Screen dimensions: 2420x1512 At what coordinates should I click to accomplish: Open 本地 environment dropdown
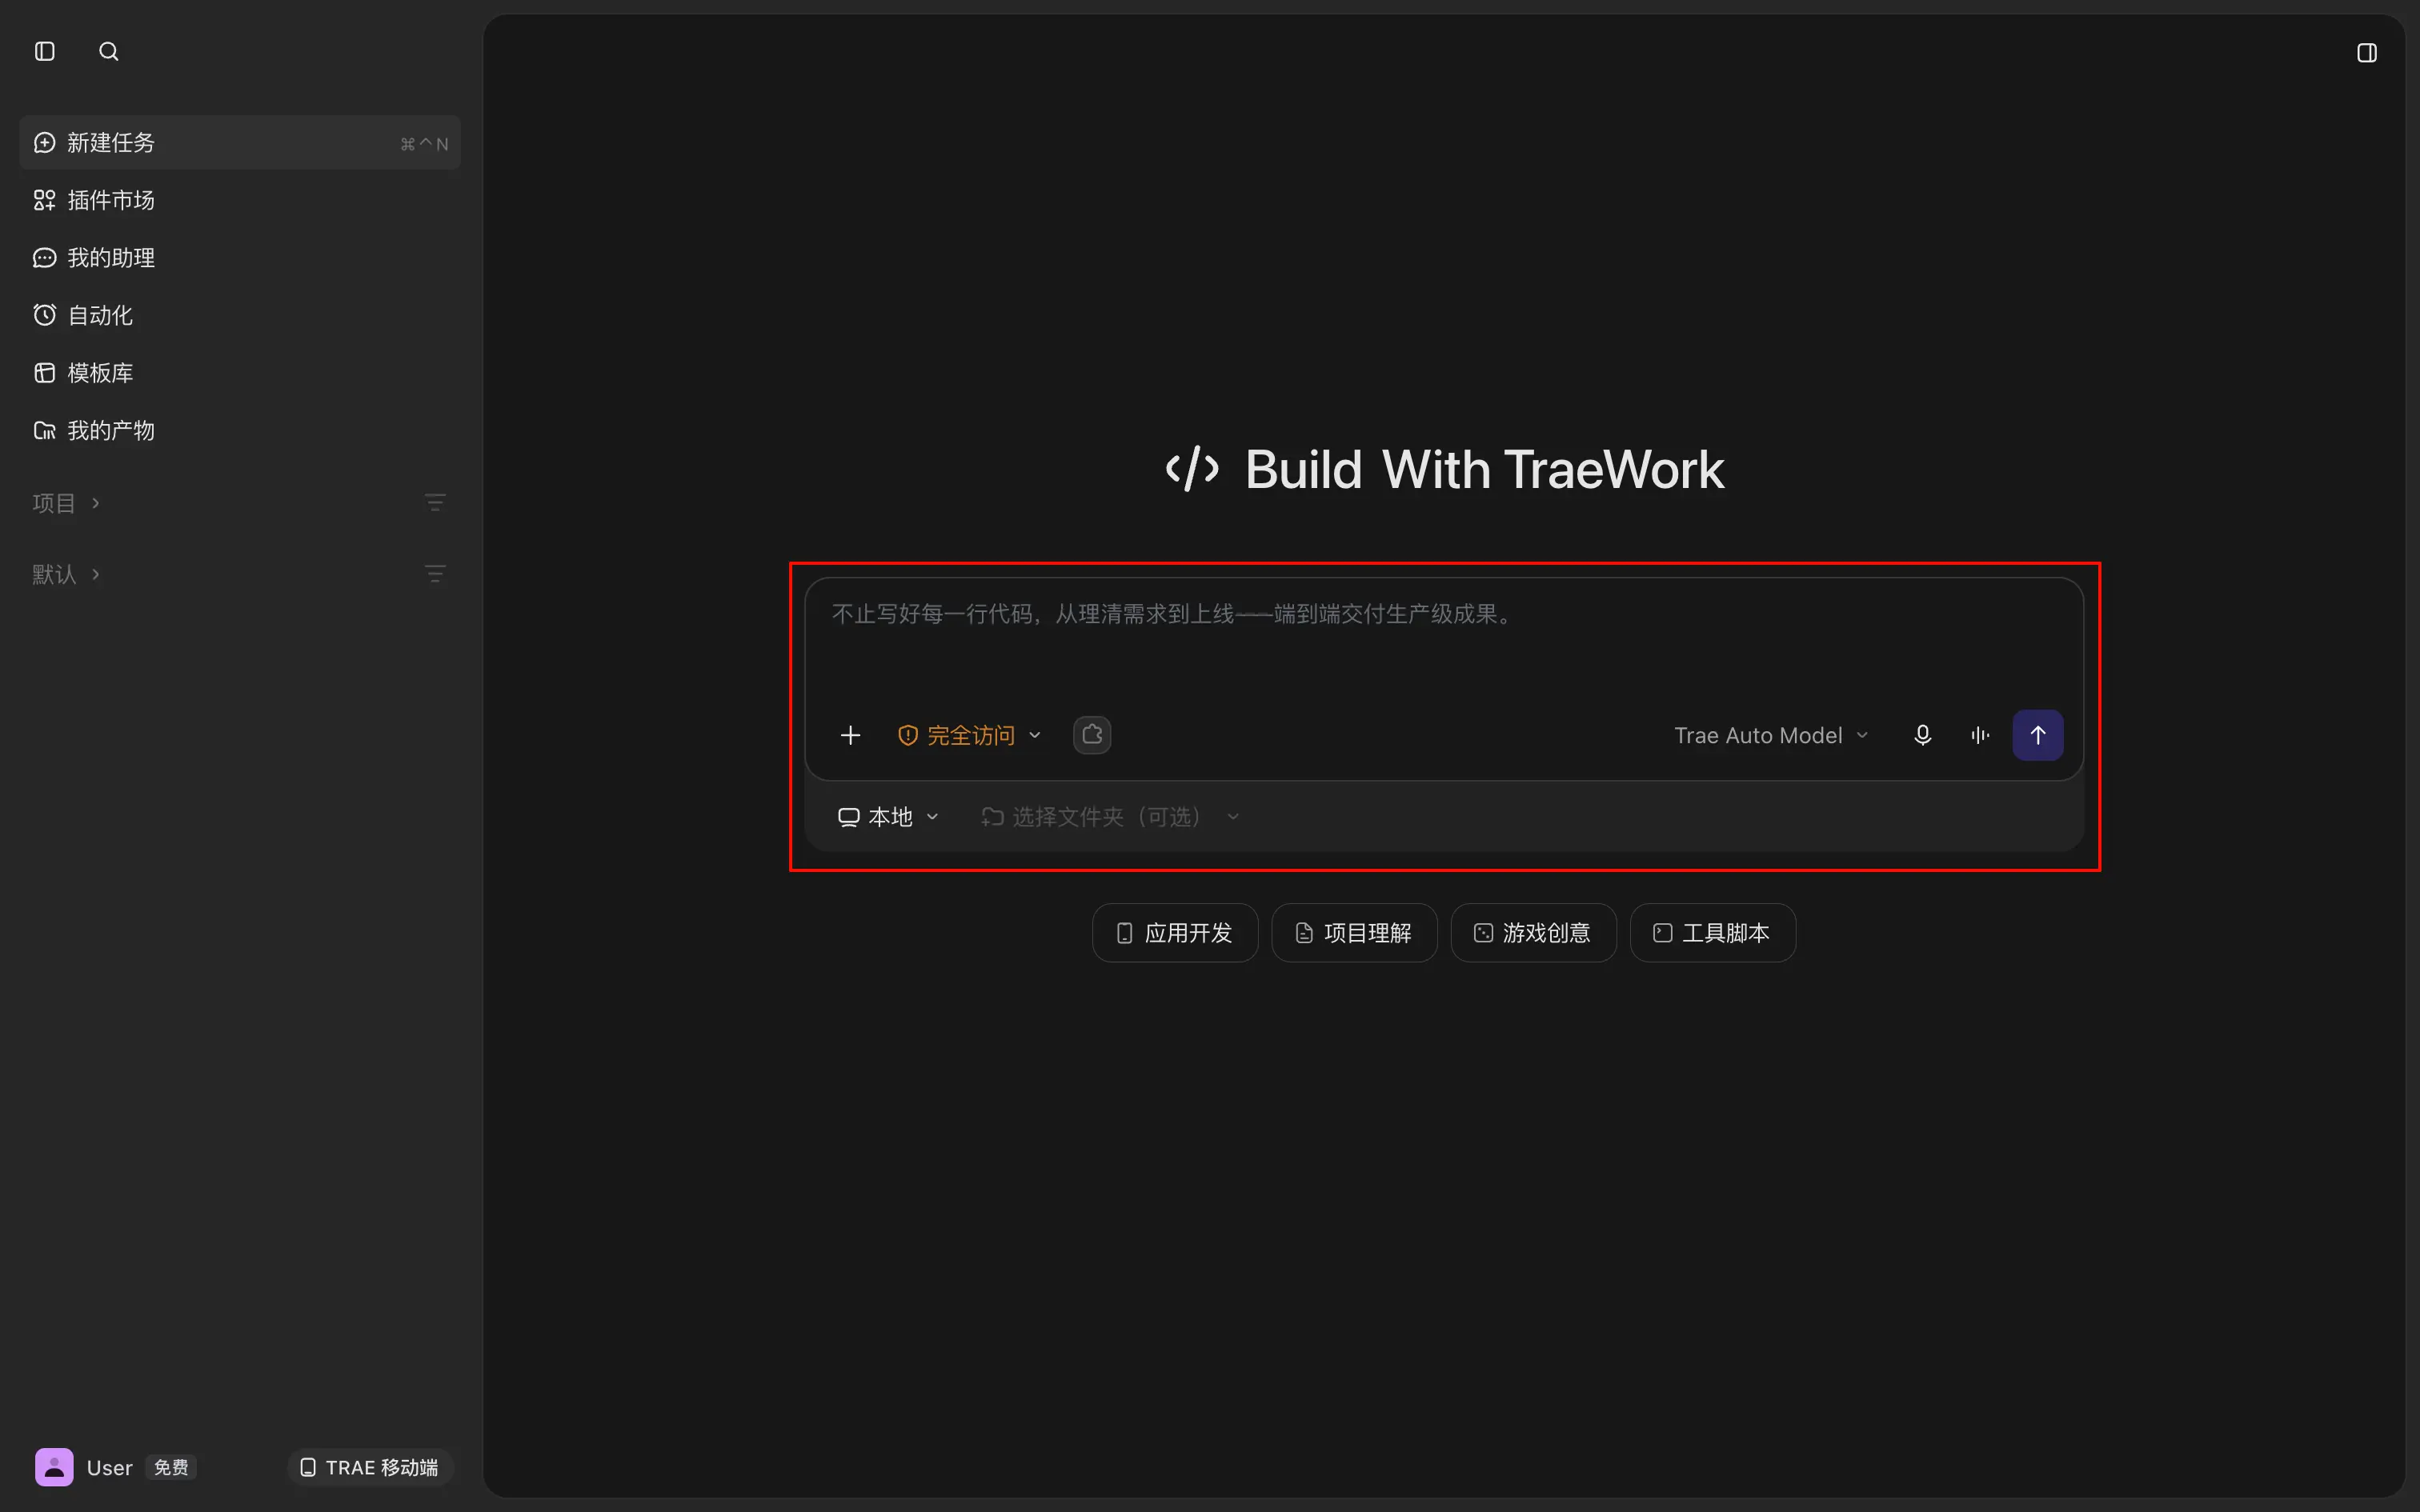888,817
